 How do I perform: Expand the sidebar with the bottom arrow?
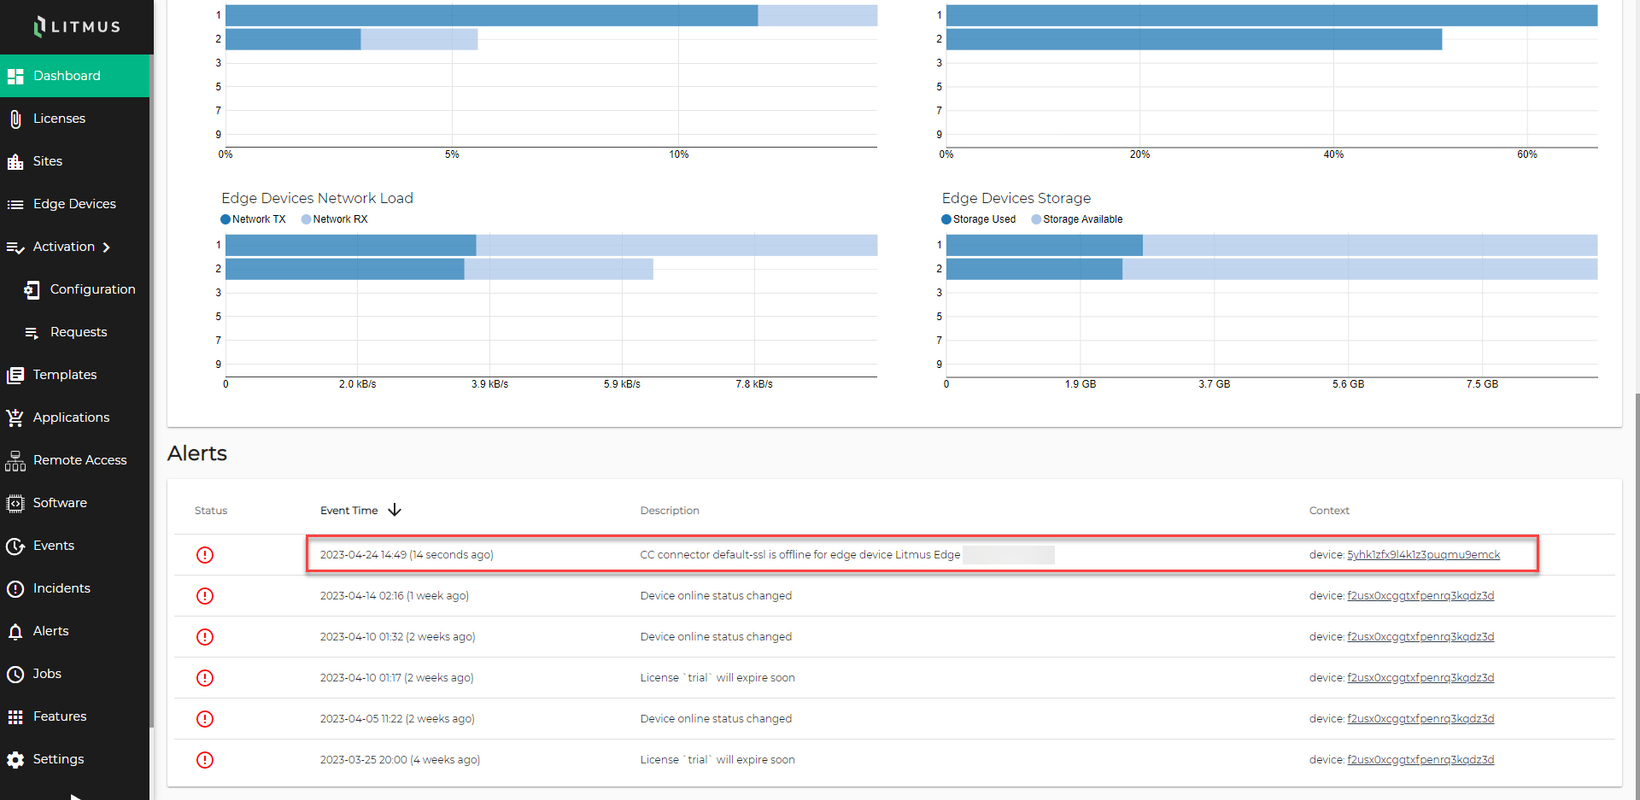tap(76, 796)
